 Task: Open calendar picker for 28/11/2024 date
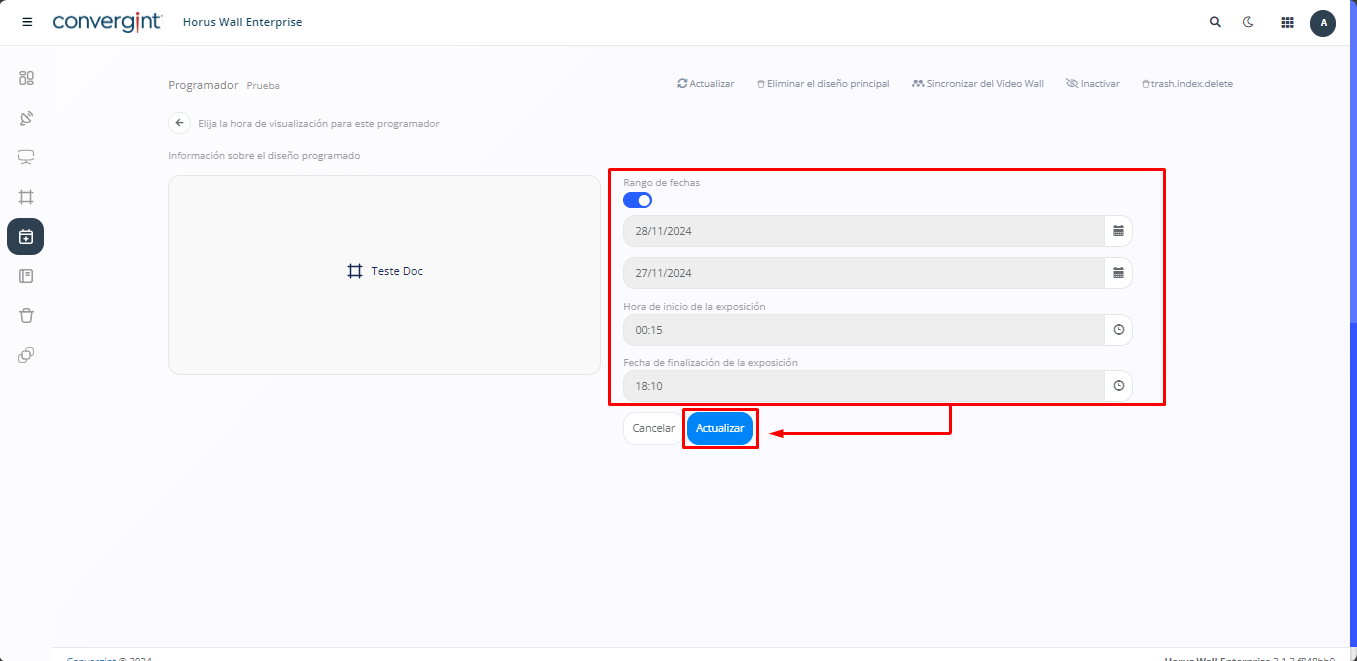(1118, 231)
